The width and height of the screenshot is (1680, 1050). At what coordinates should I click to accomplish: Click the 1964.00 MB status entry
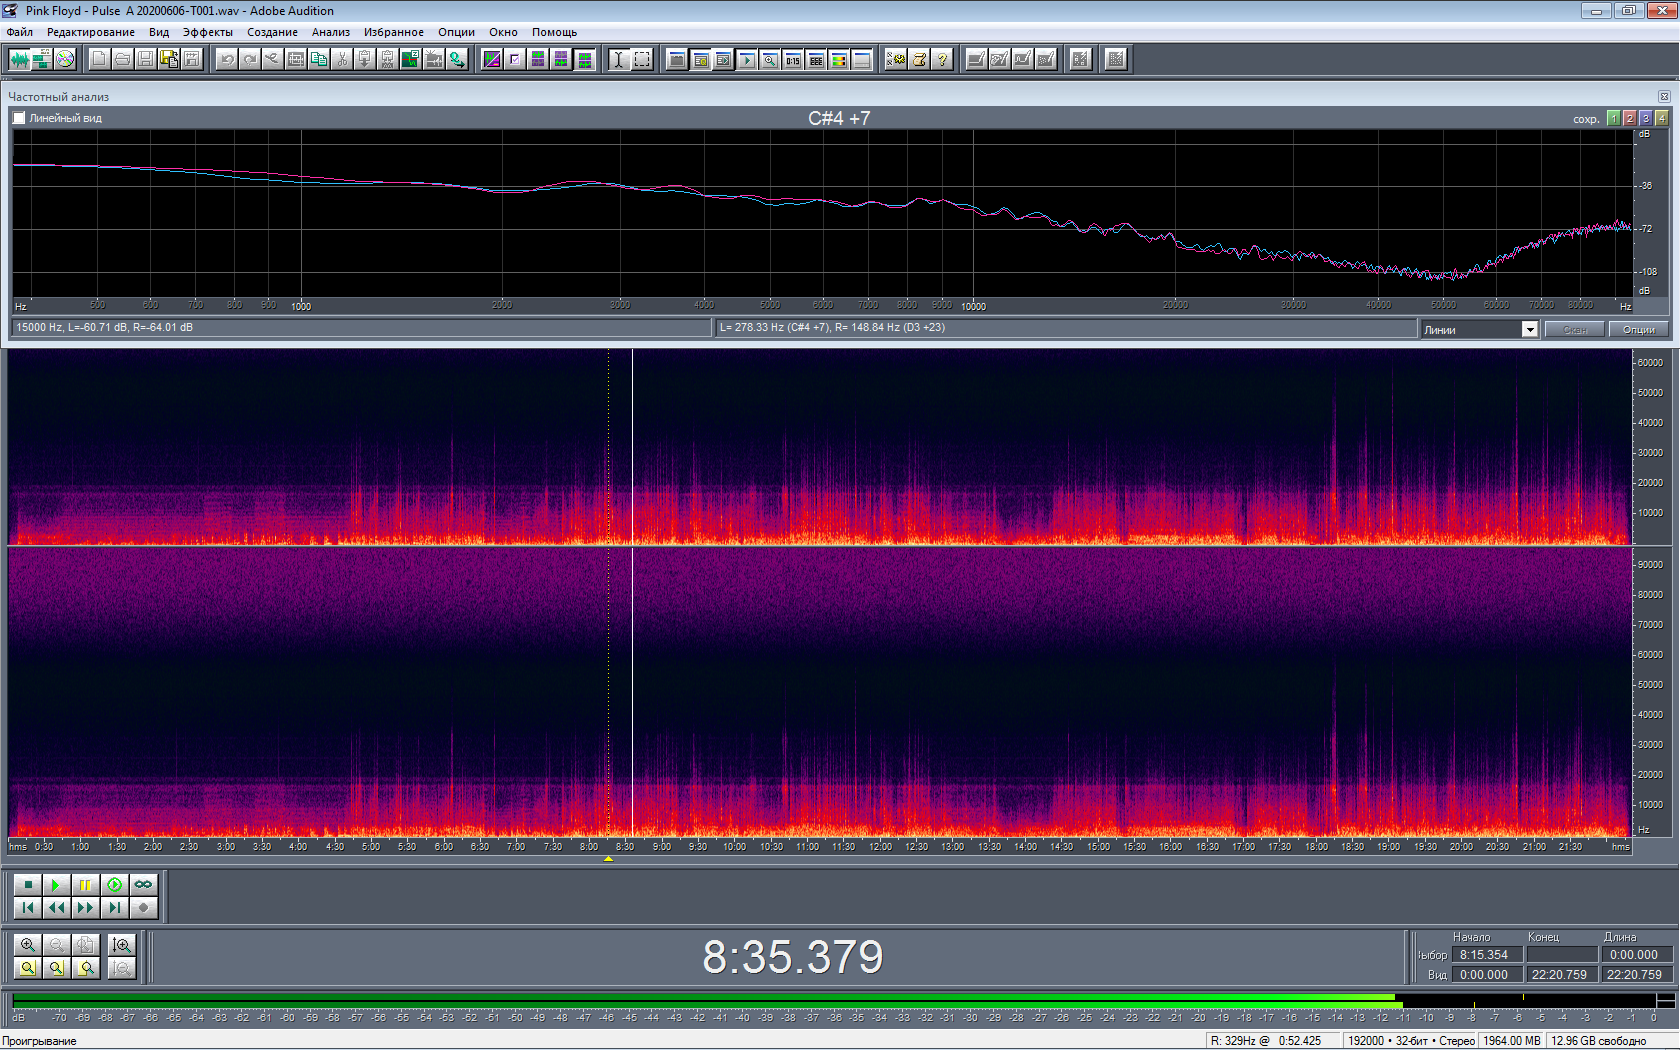point(1511,1041)
